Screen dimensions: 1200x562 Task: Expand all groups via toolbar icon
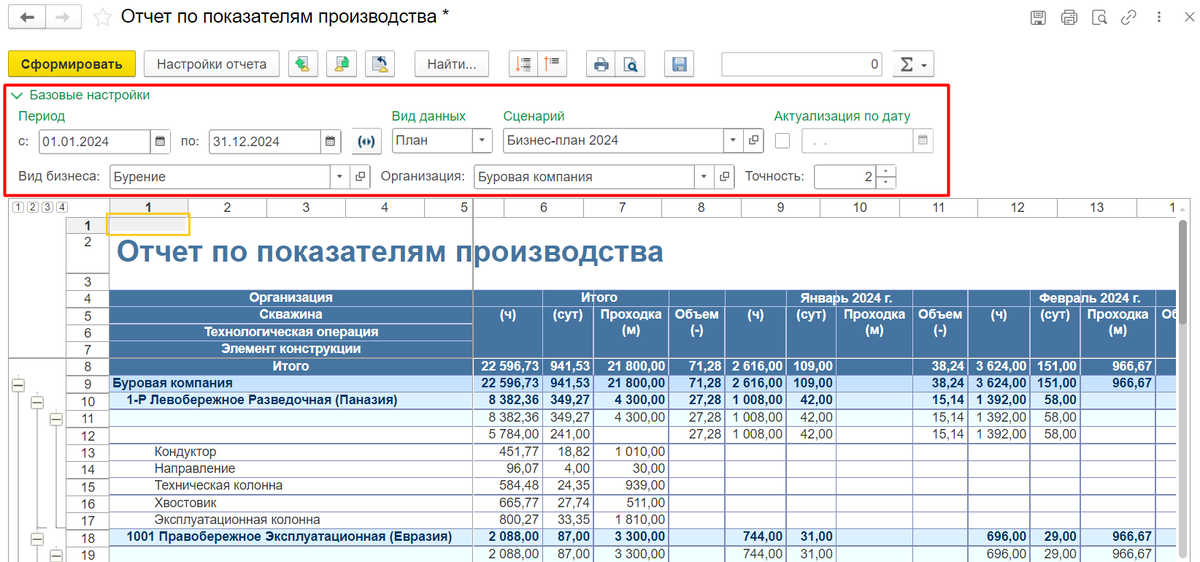click(523, 64)
